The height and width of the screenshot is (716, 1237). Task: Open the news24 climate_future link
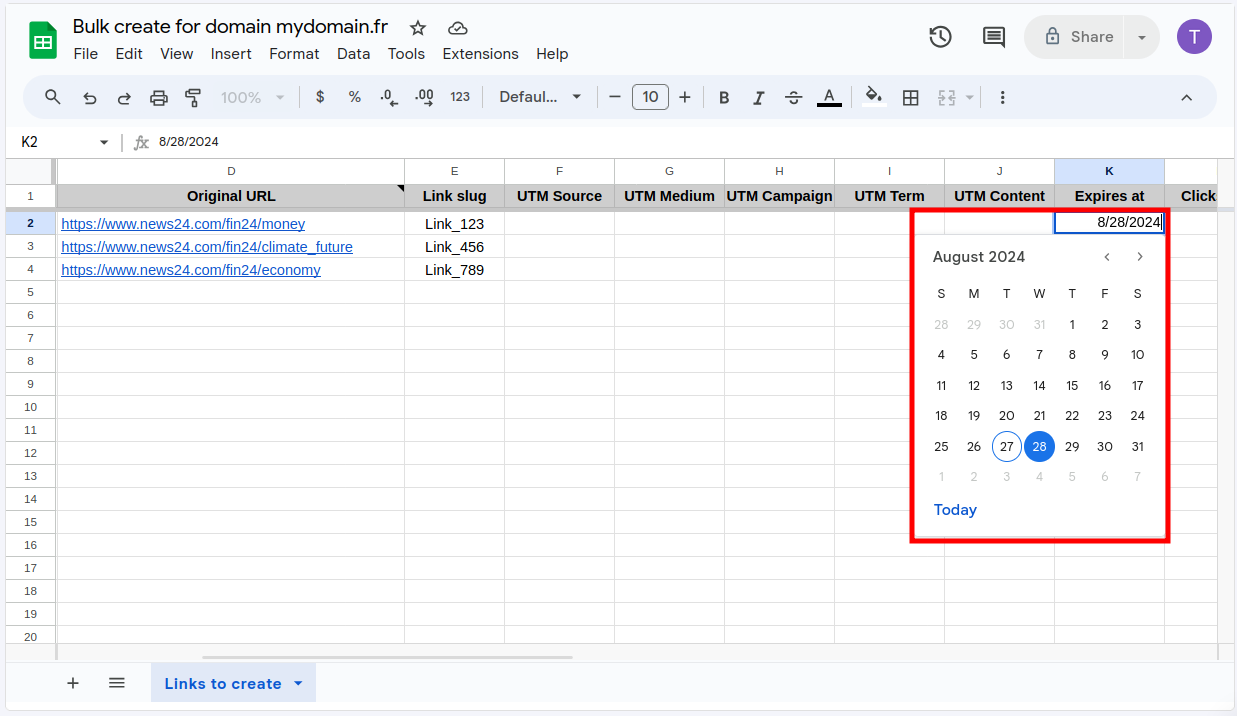pyautogui.click(x=207, y=247)
